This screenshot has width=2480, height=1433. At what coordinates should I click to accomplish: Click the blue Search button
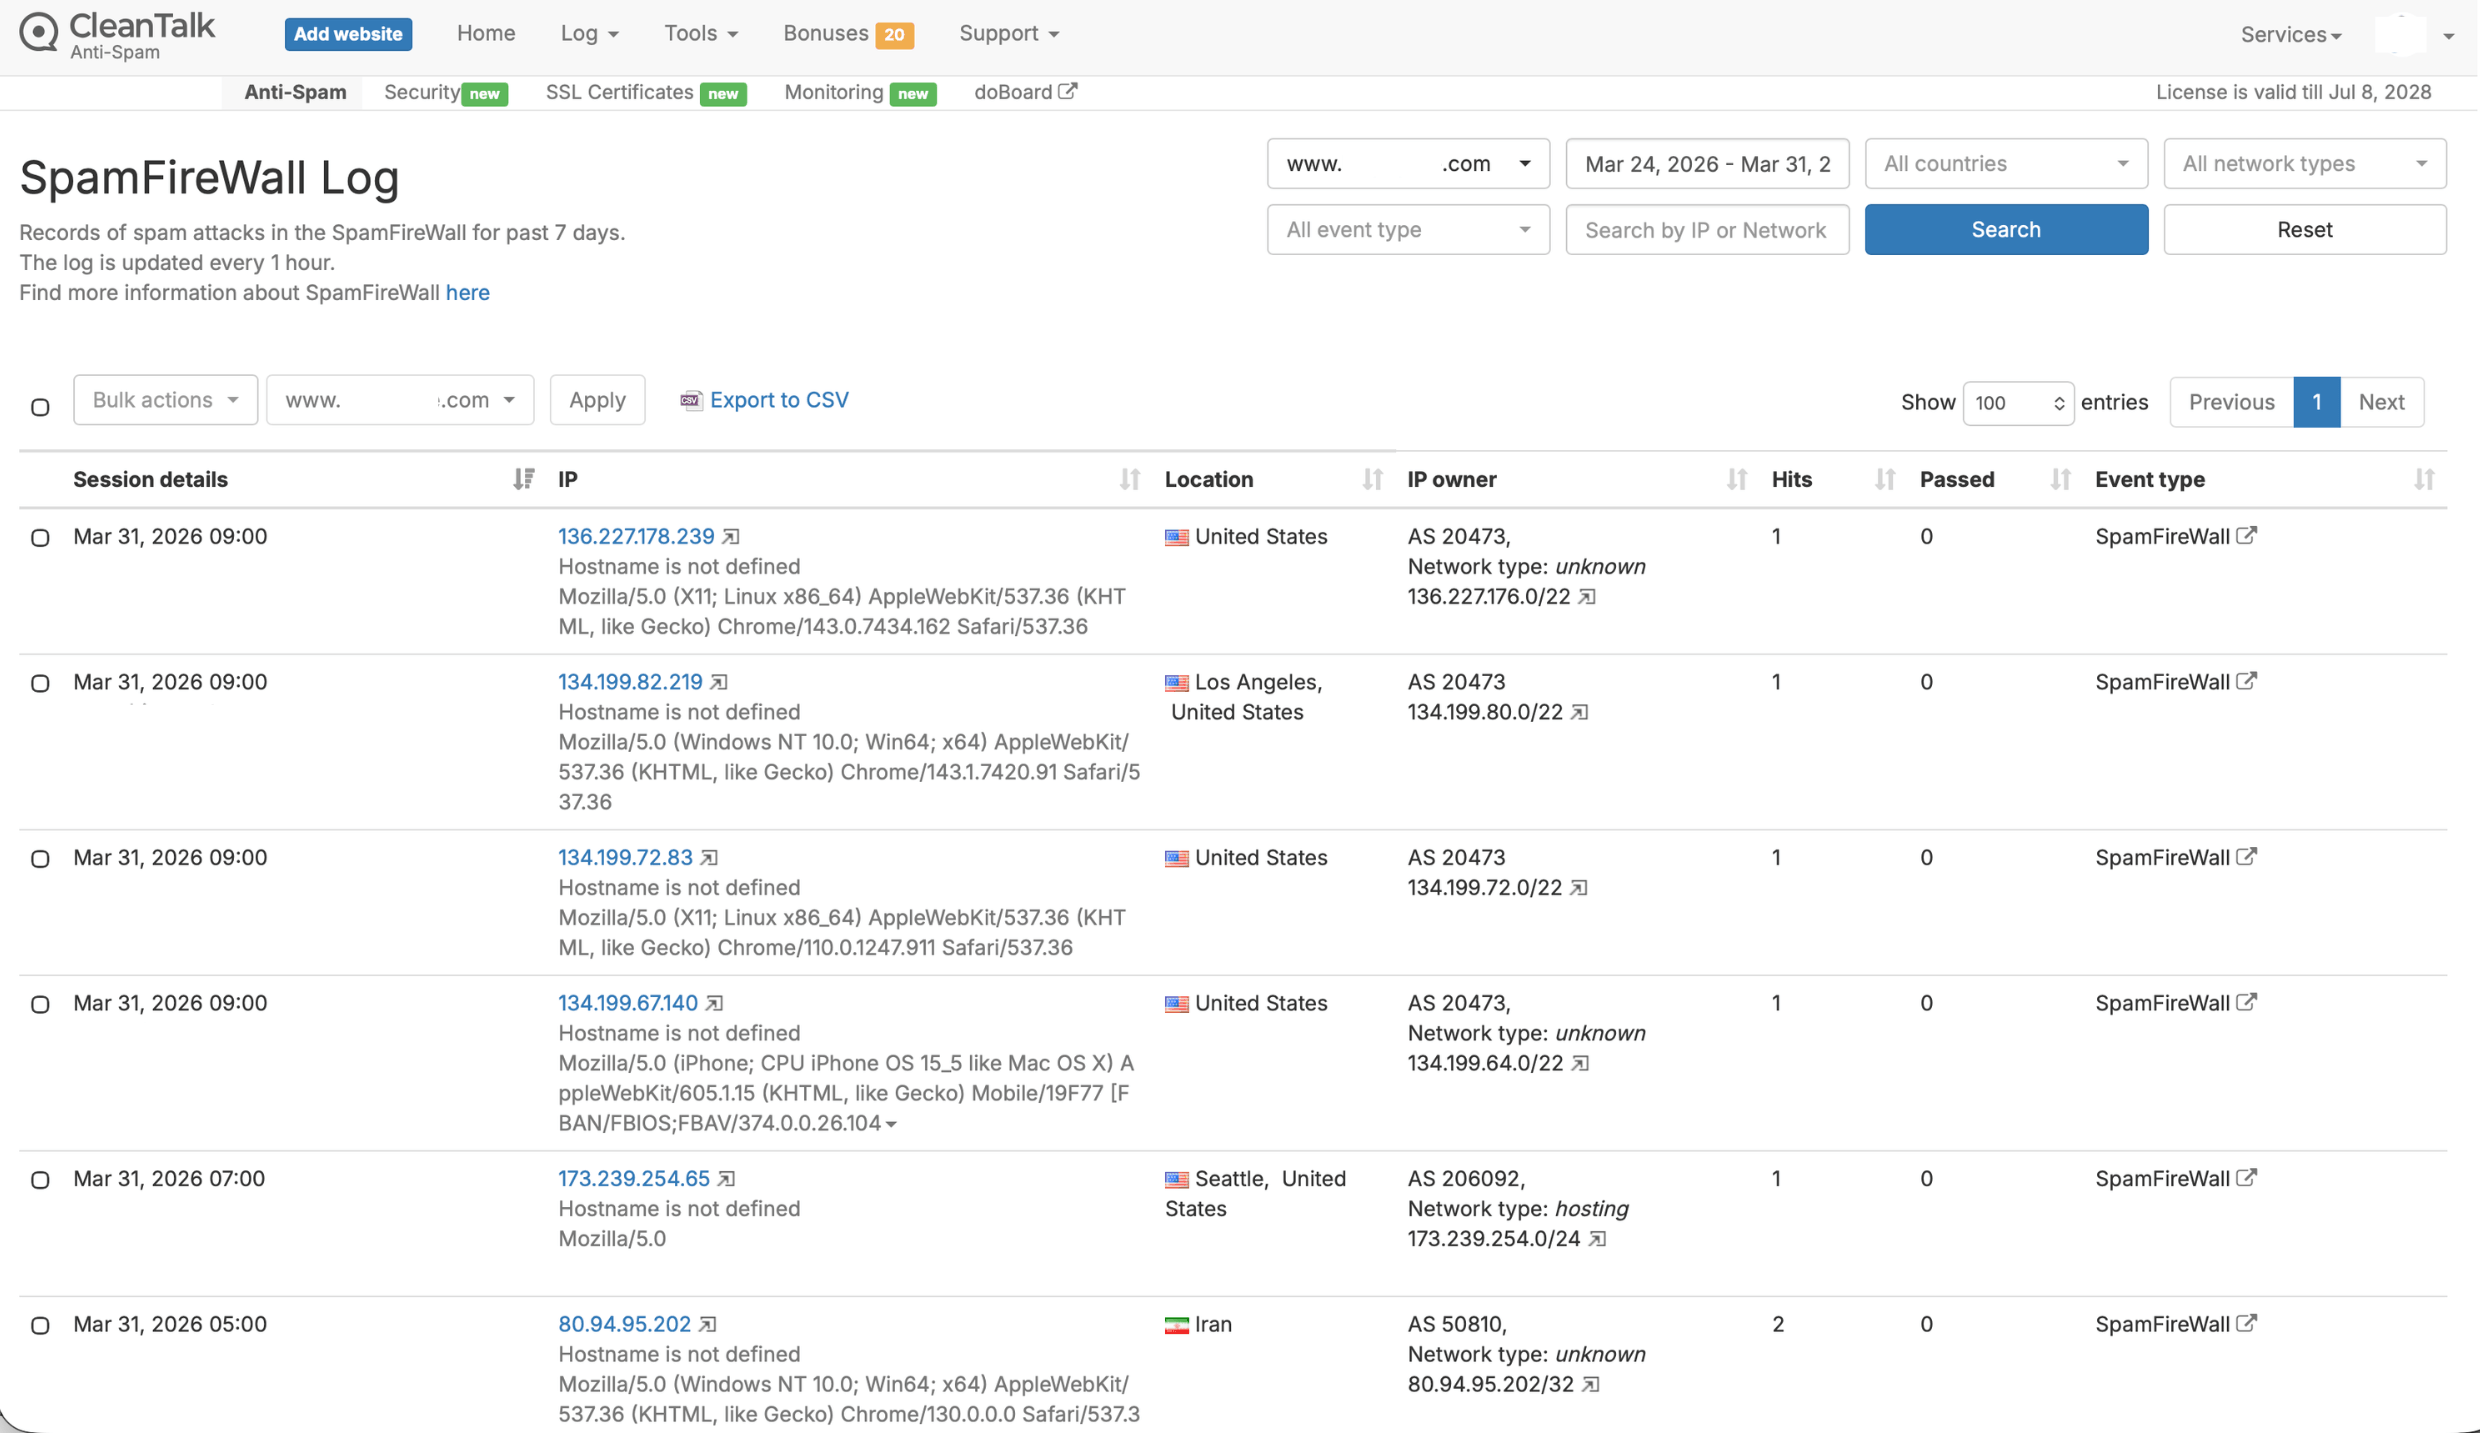click(x=2006, y=230)
